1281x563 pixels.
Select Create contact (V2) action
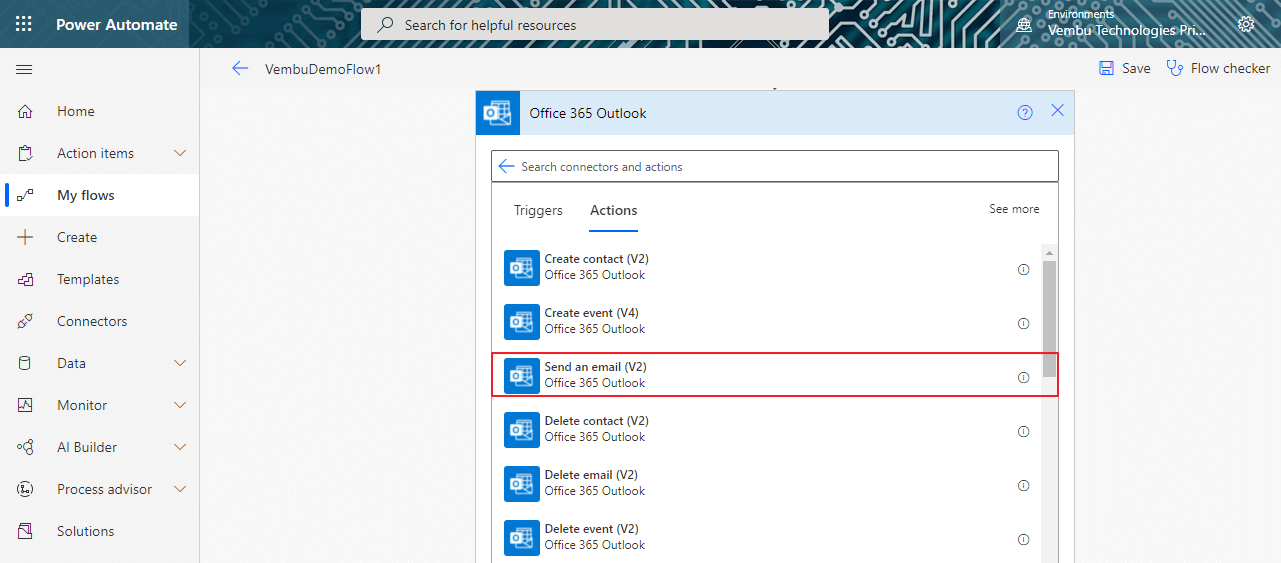767,267
